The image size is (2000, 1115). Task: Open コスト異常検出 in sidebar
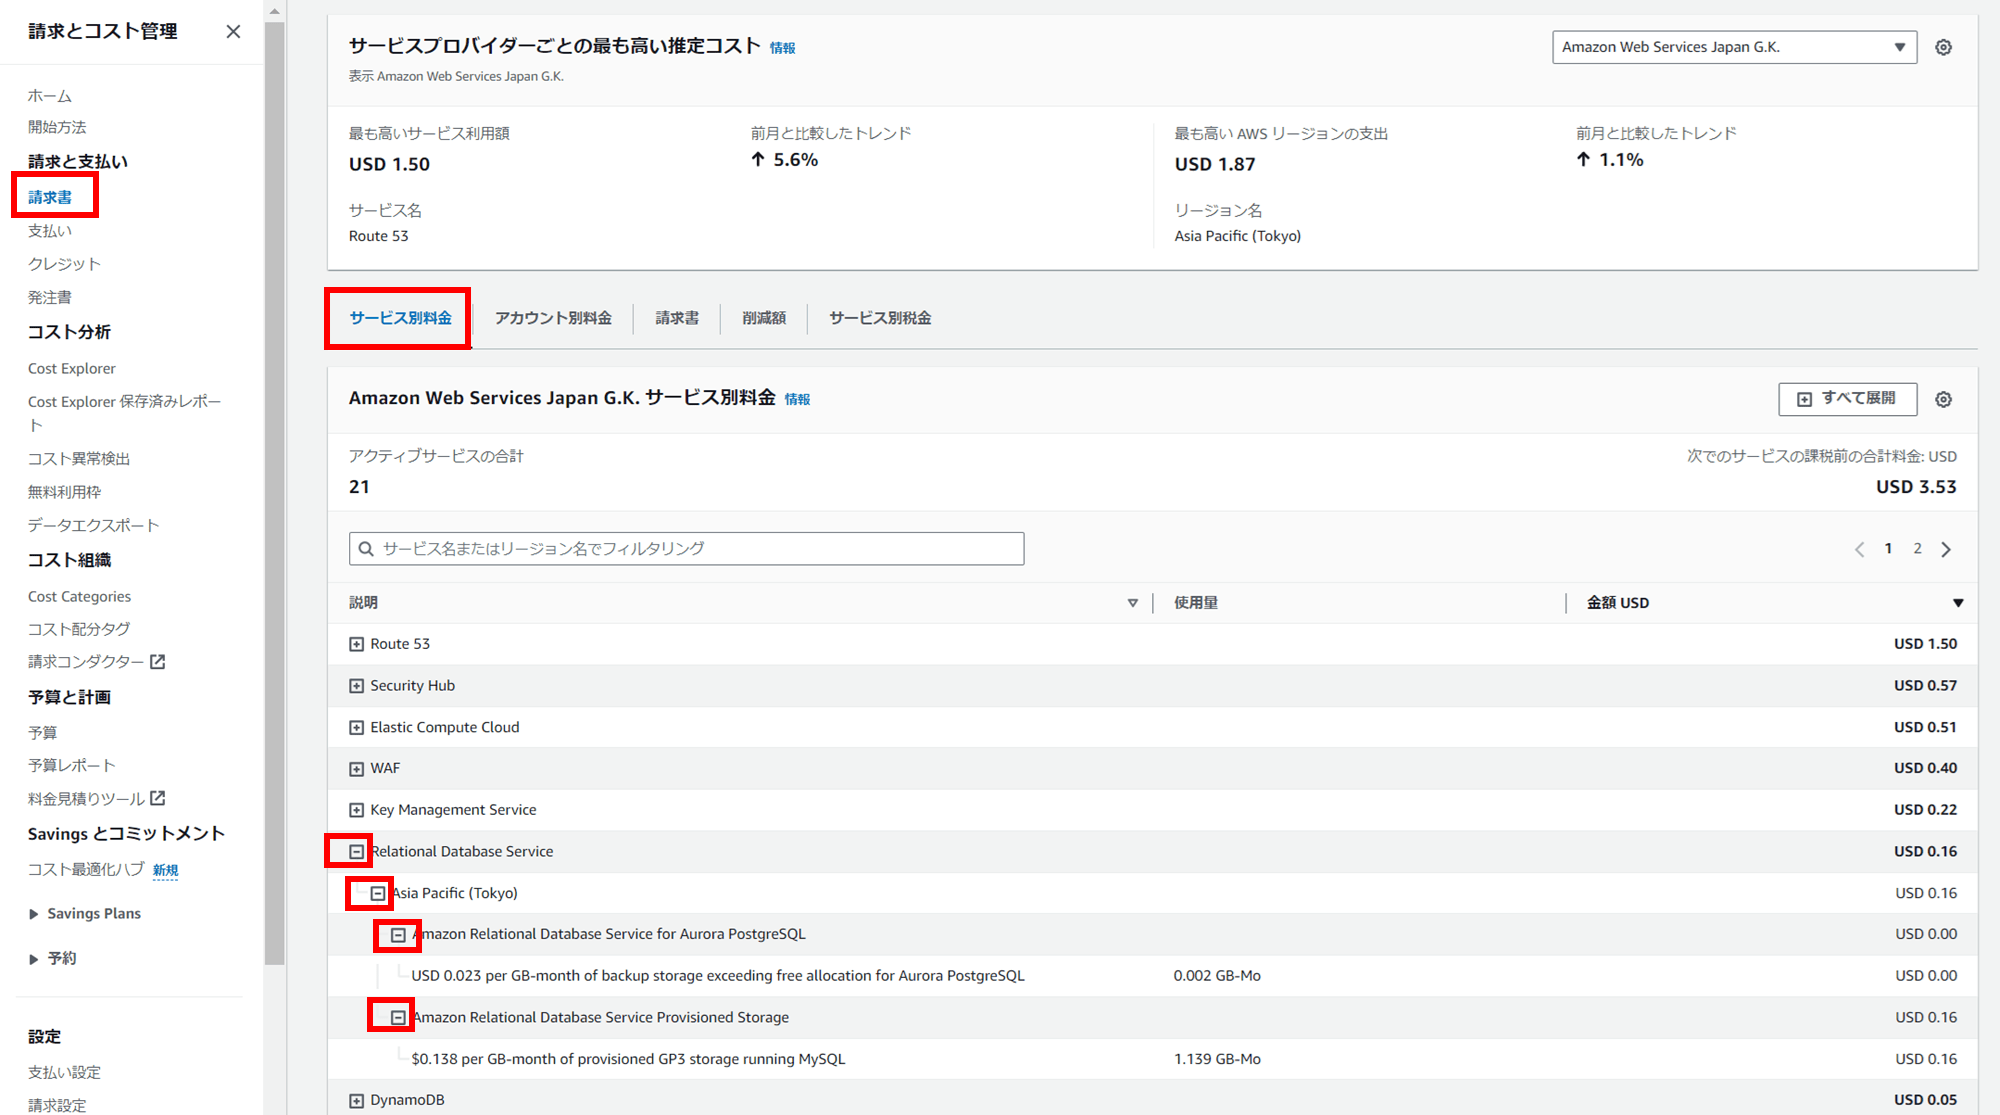[79, 459]
